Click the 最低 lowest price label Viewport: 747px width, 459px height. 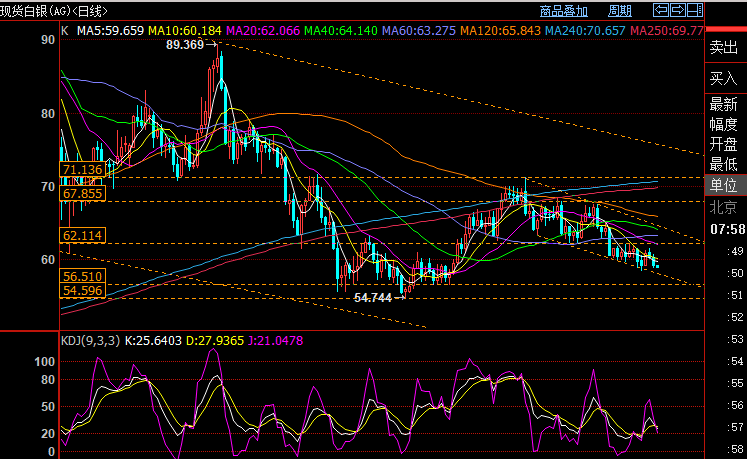[x=723, y=164]
